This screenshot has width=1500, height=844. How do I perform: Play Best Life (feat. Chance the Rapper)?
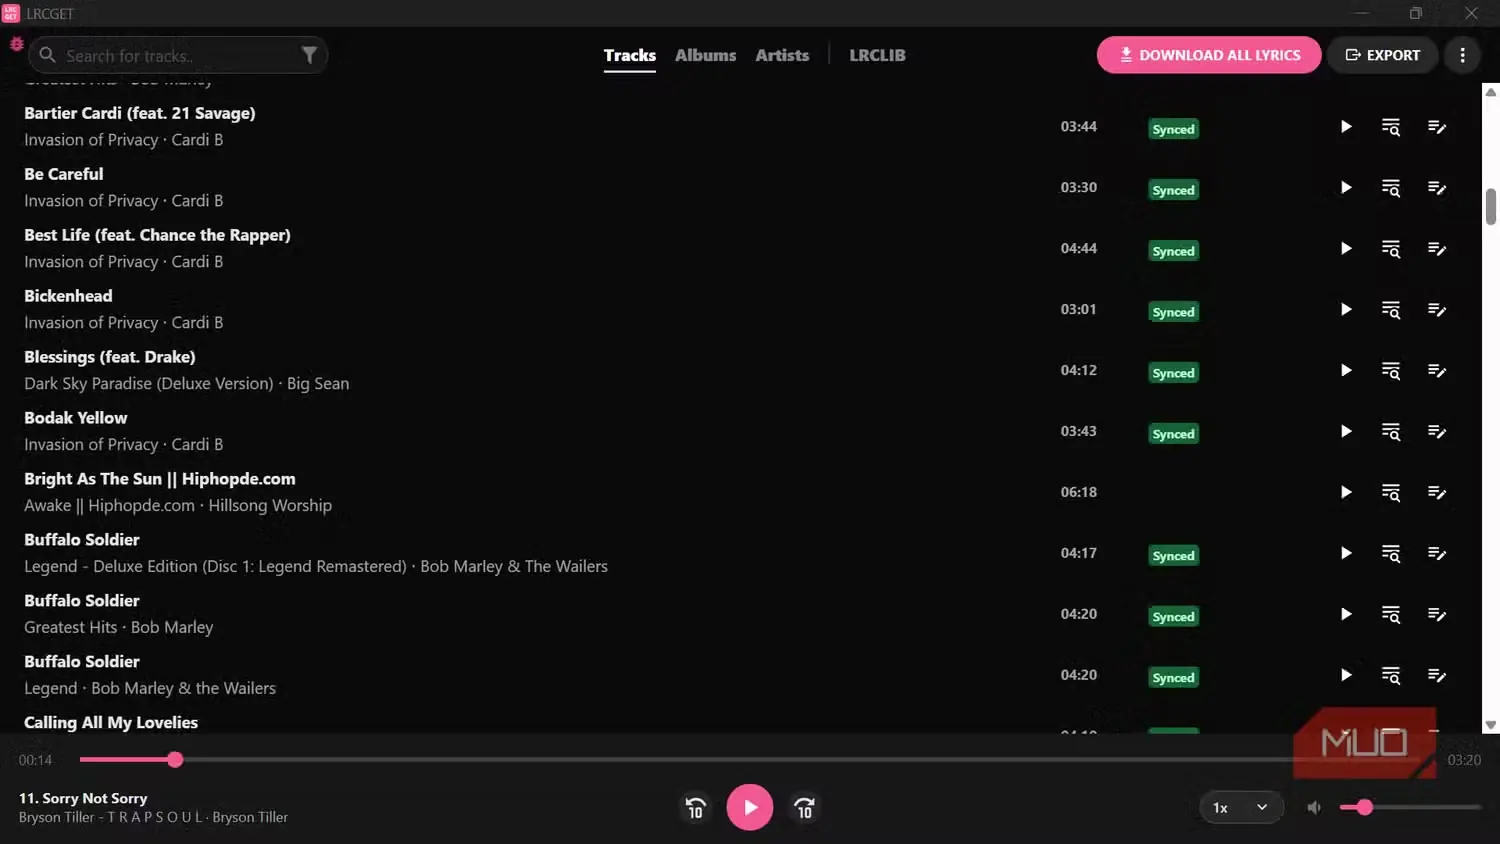click(x=1346, y=249)
